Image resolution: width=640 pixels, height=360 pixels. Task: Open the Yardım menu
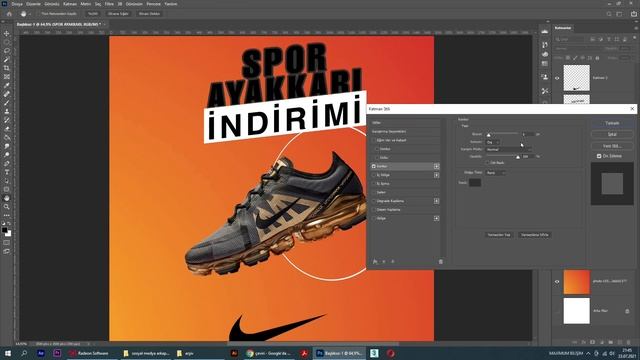(x=171, y=4)
